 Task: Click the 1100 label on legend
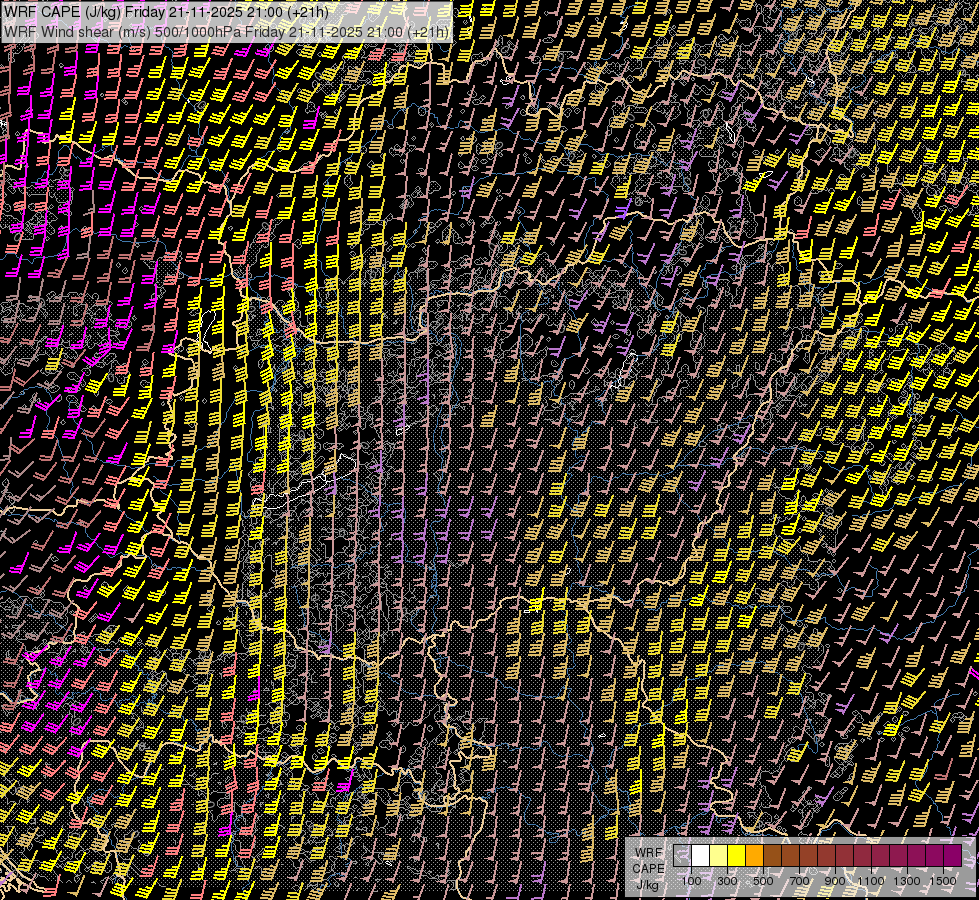click(x=871, y=881)
